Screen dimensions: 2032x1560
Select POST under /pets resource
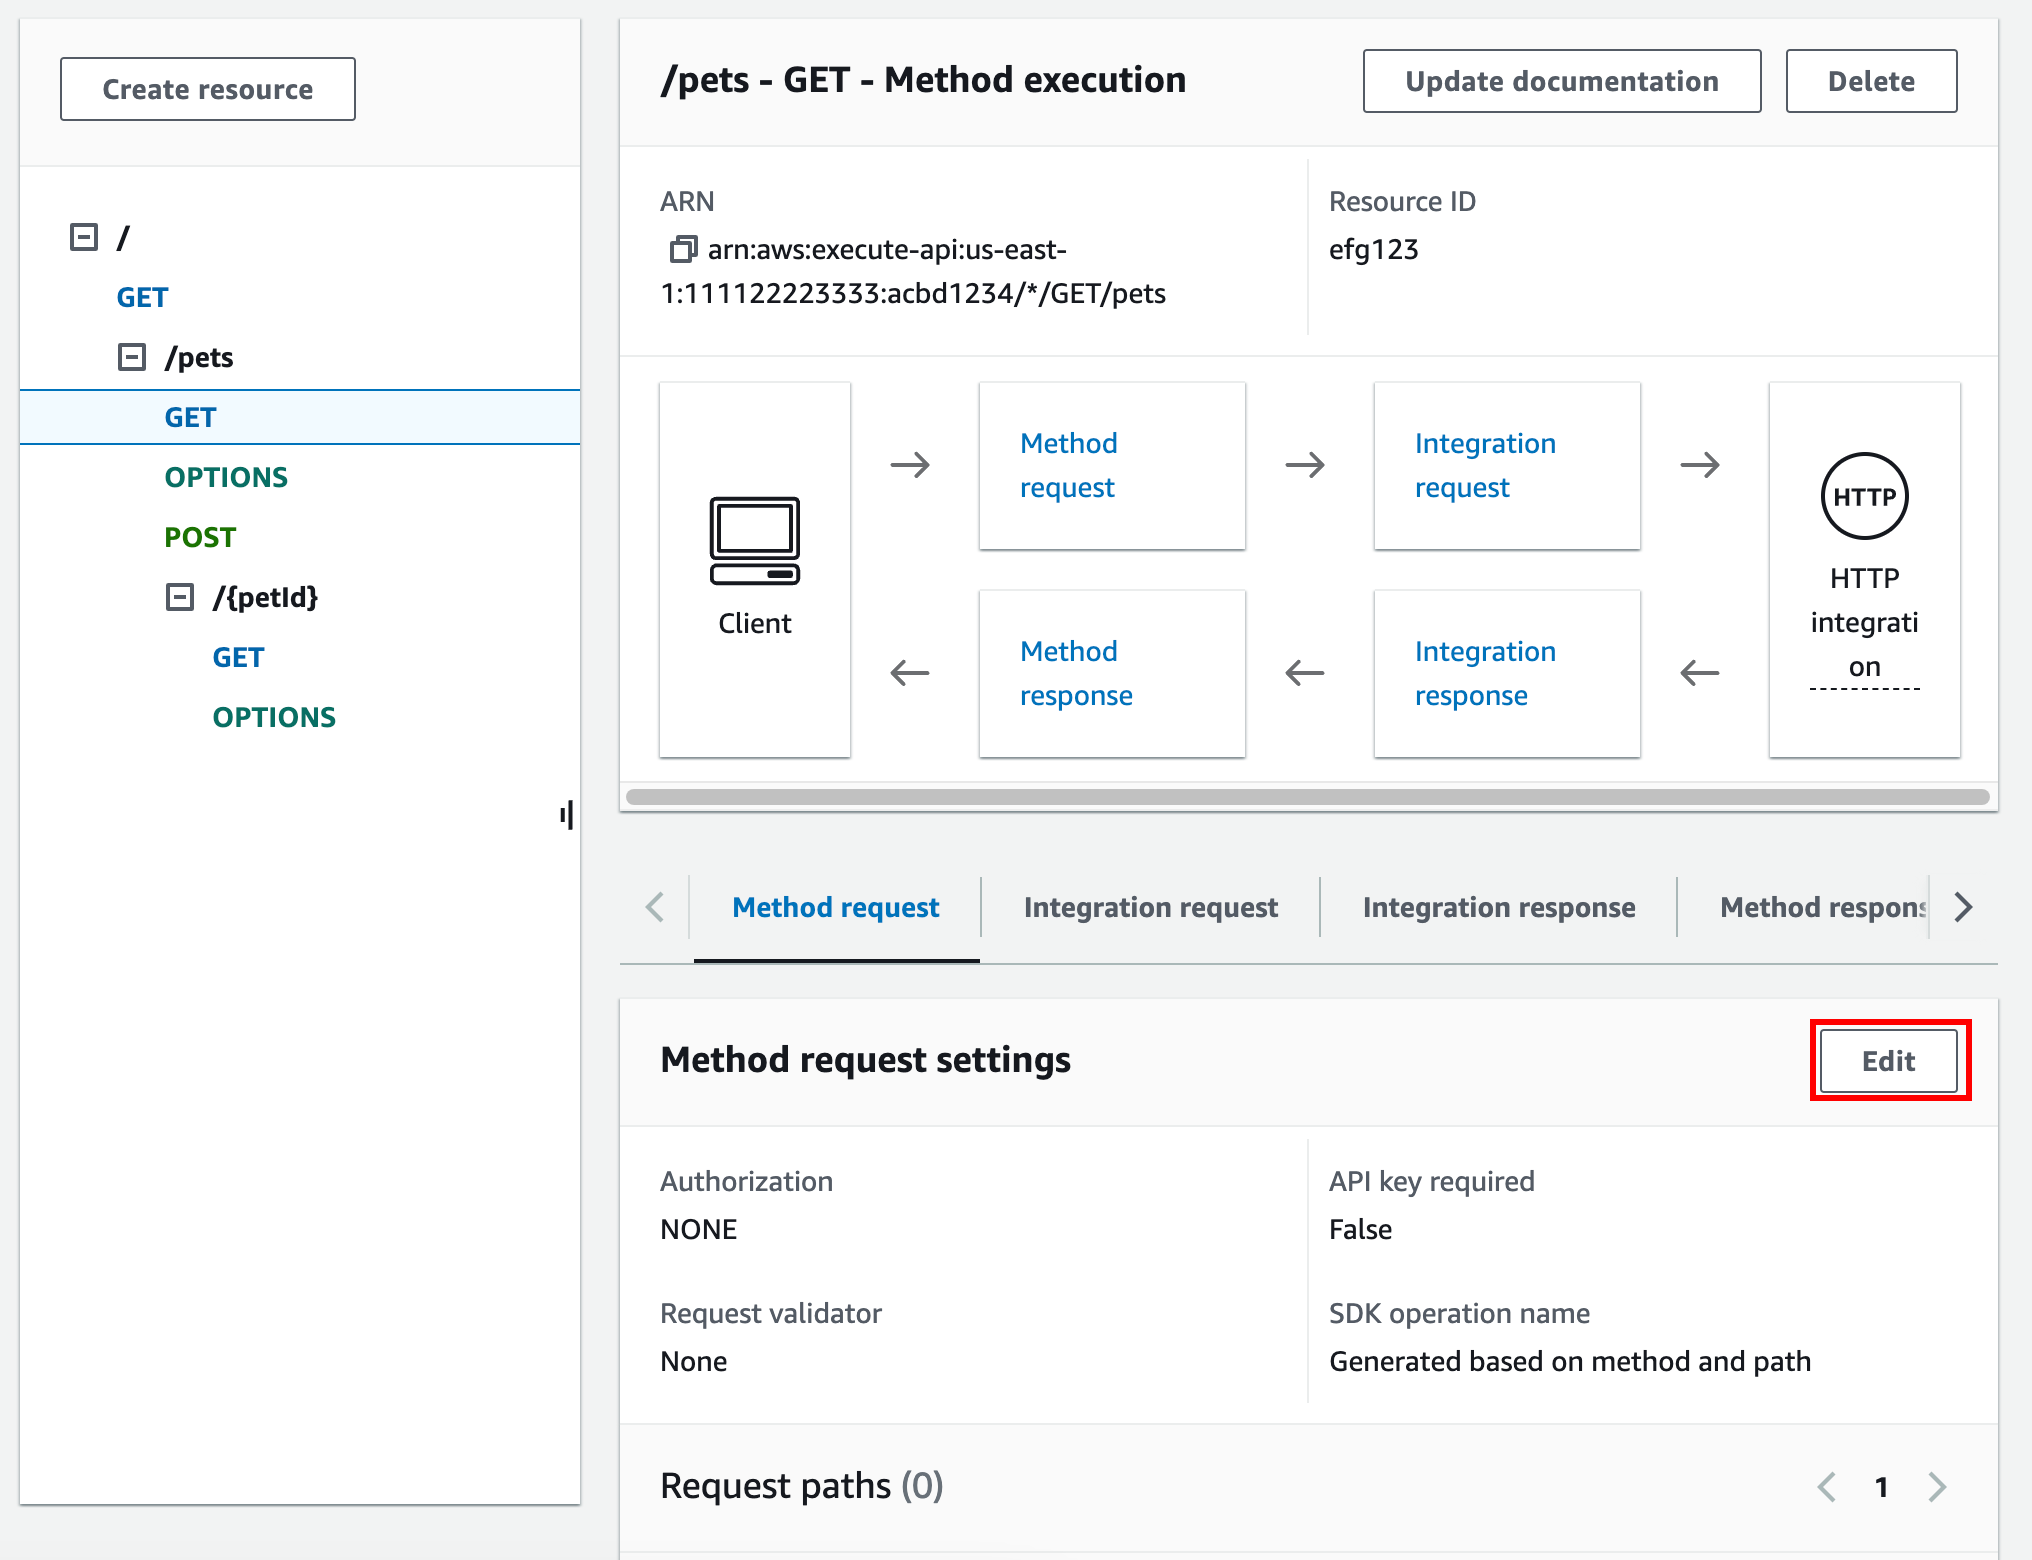click(198, 536)
